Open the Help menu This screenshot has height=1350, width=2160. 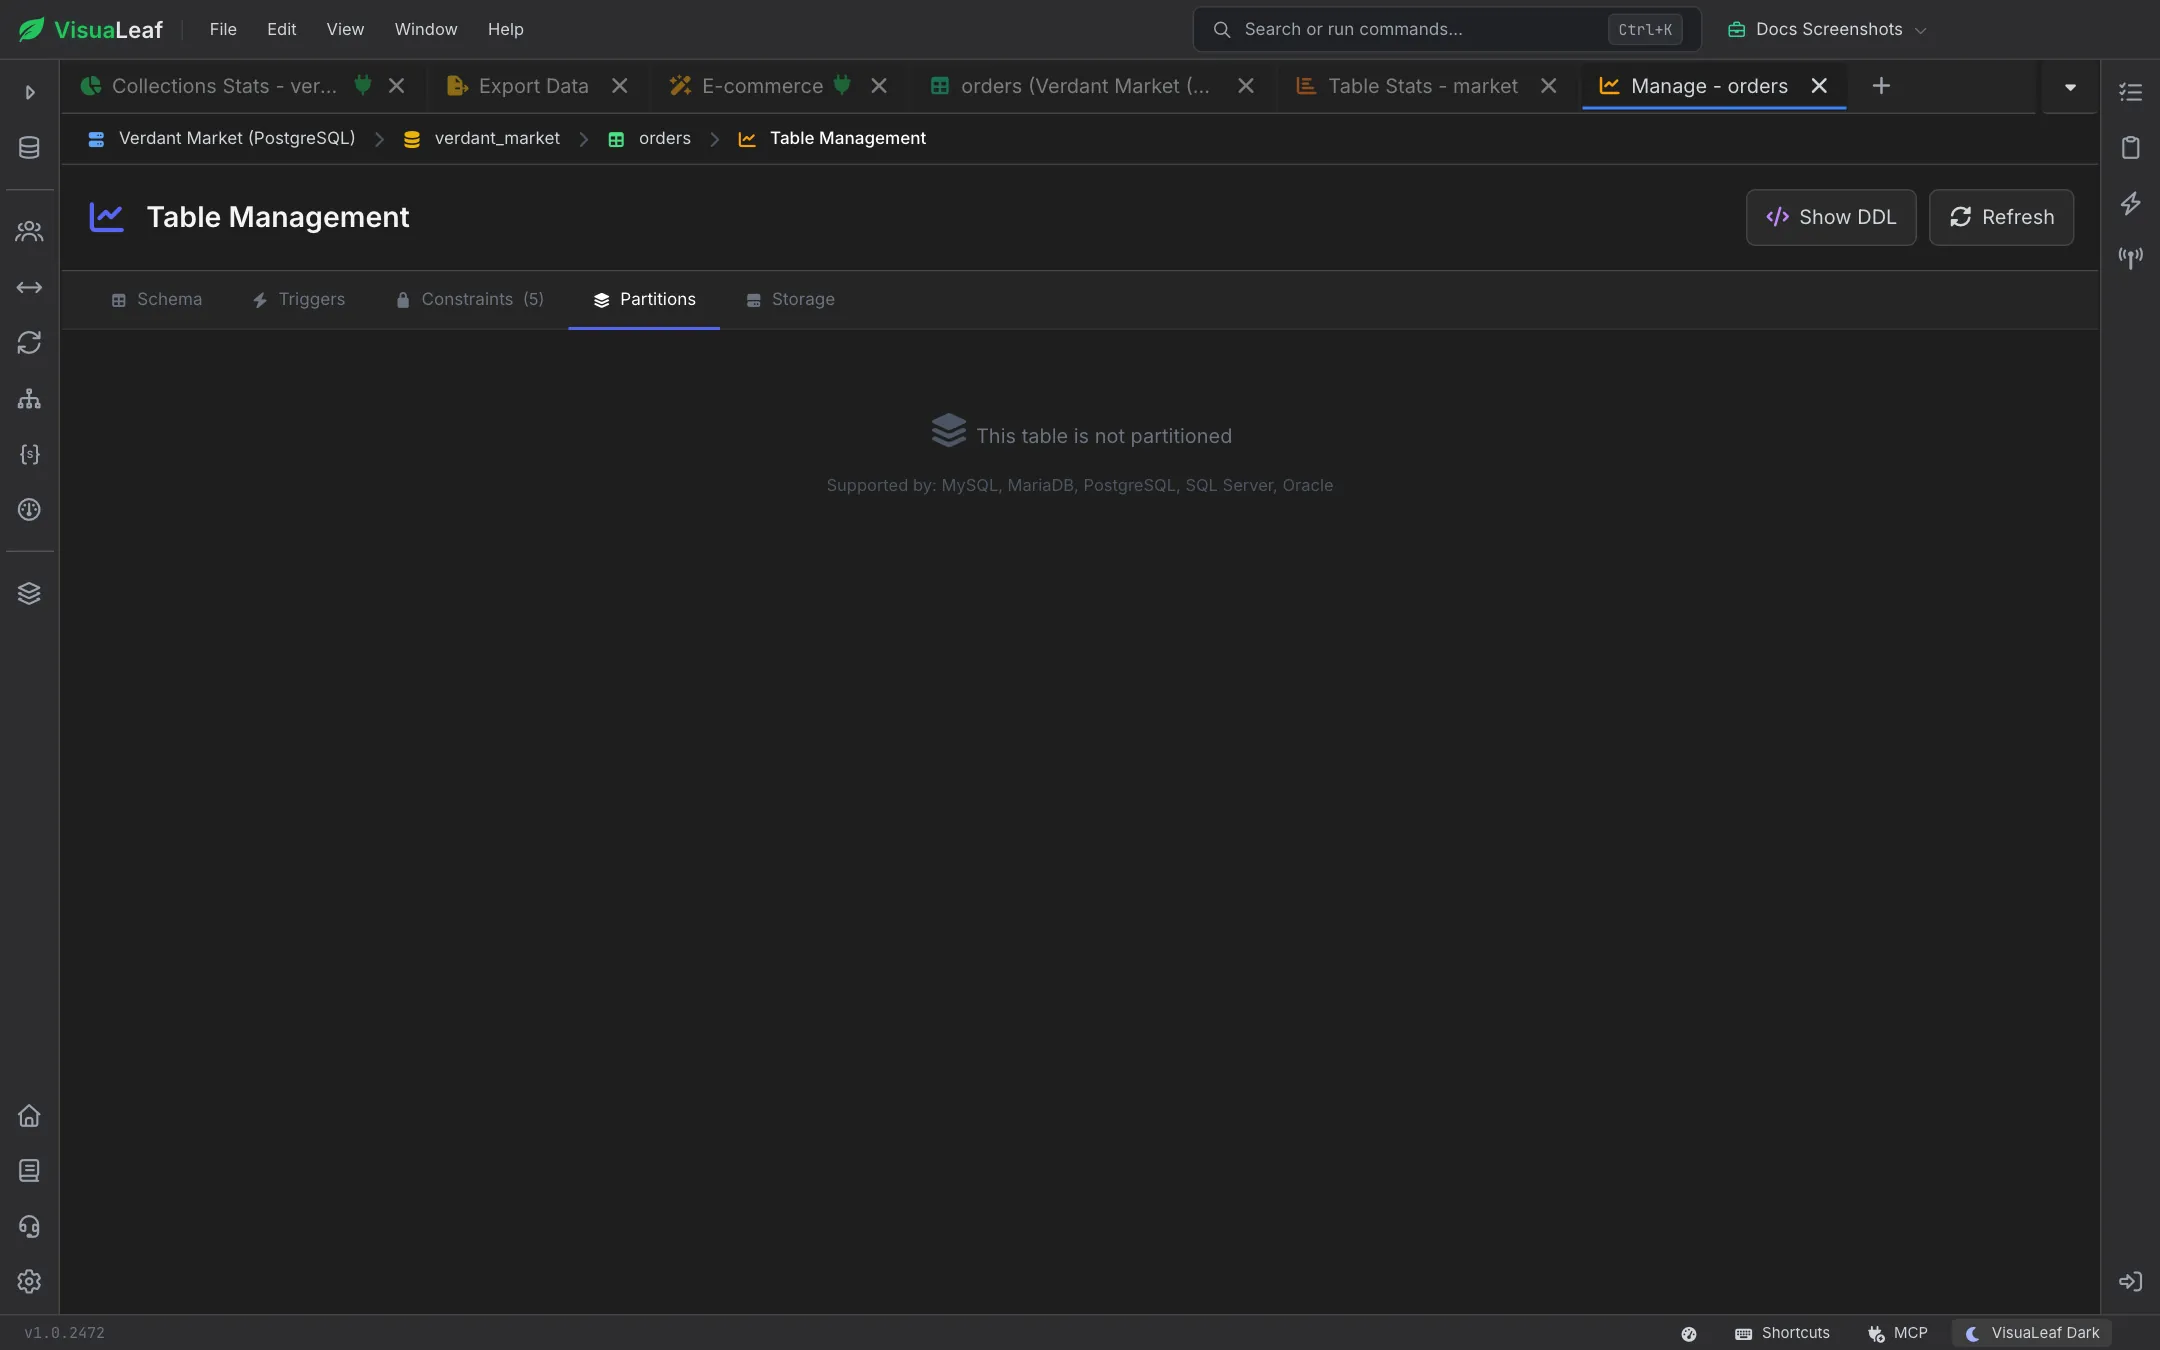(505, 29)
